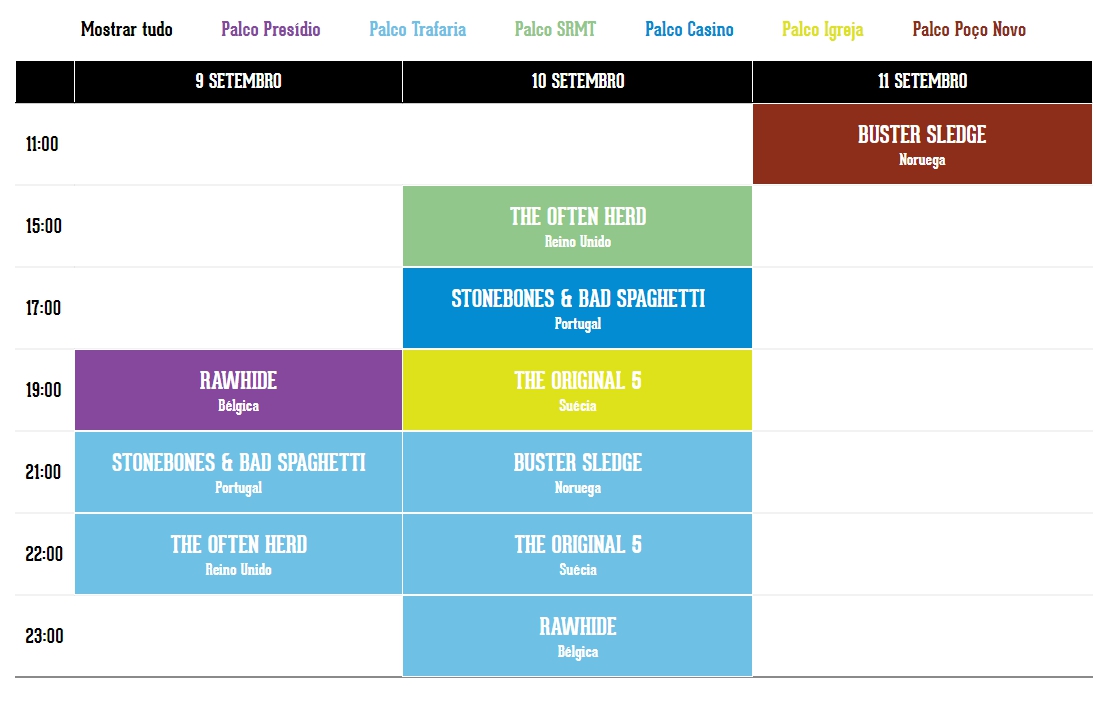This screenshot has width=1105, height=701.
Task: Open Rawhide event at 23:00
Action: [x=577, y=635]
